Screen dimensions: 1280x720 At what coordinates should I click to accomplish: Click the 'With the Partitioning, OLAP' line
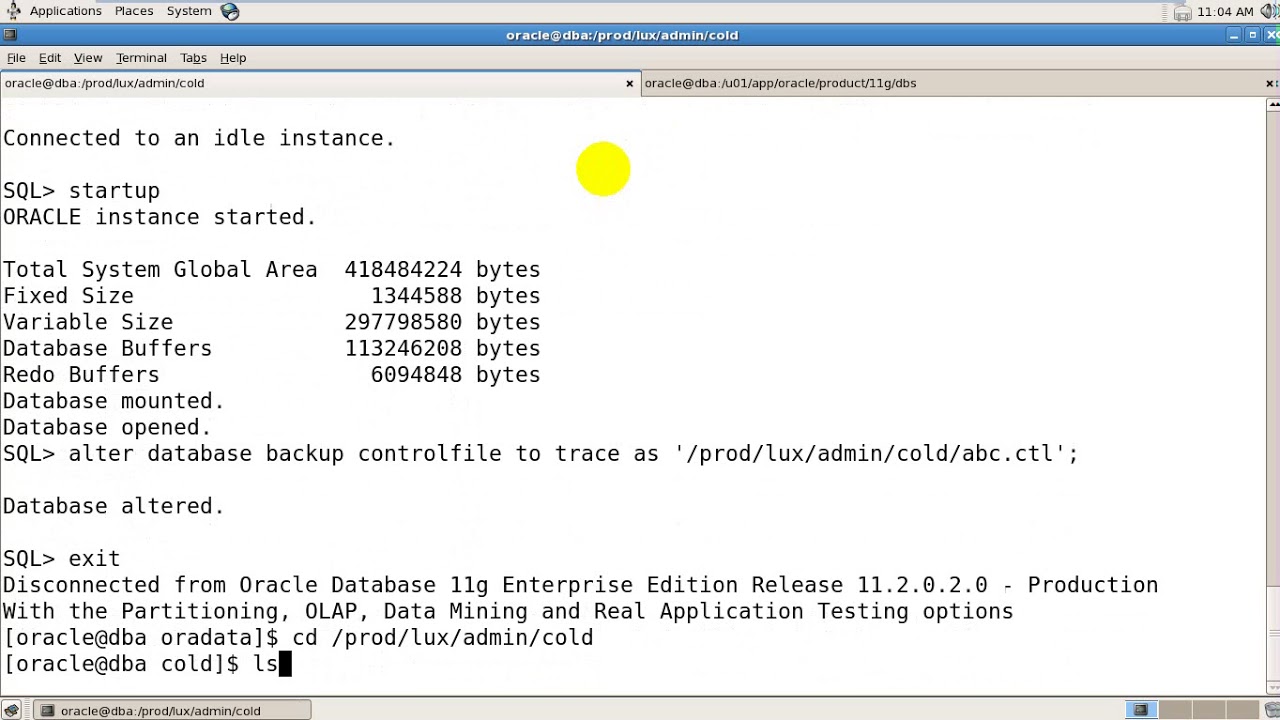click(x=508, y=611)
